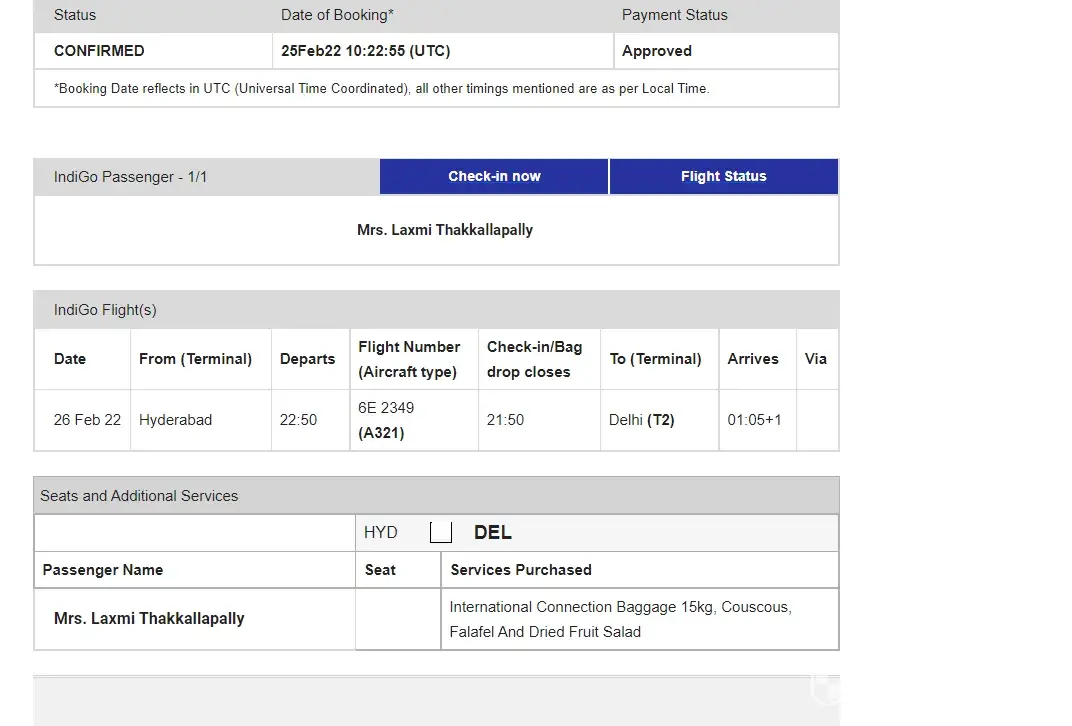The image size is (1072, 726).
Task: Click the Approved payment status value
Action: tap(656, 51)
